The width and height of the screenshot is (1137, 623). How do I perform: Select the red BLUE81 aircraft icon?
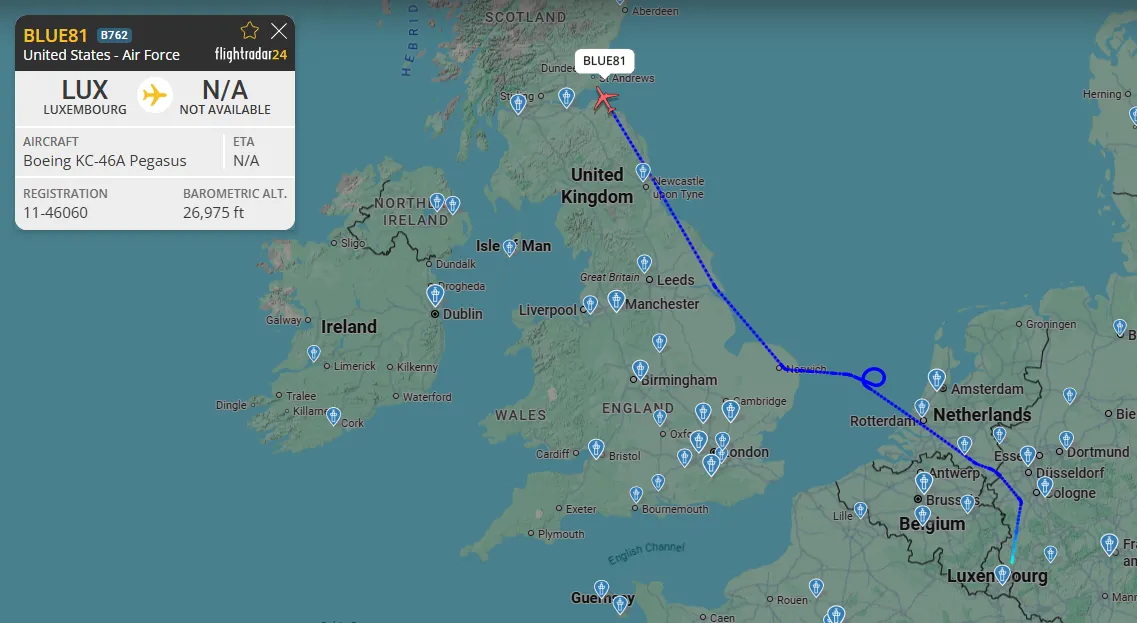tap(605, 99)
